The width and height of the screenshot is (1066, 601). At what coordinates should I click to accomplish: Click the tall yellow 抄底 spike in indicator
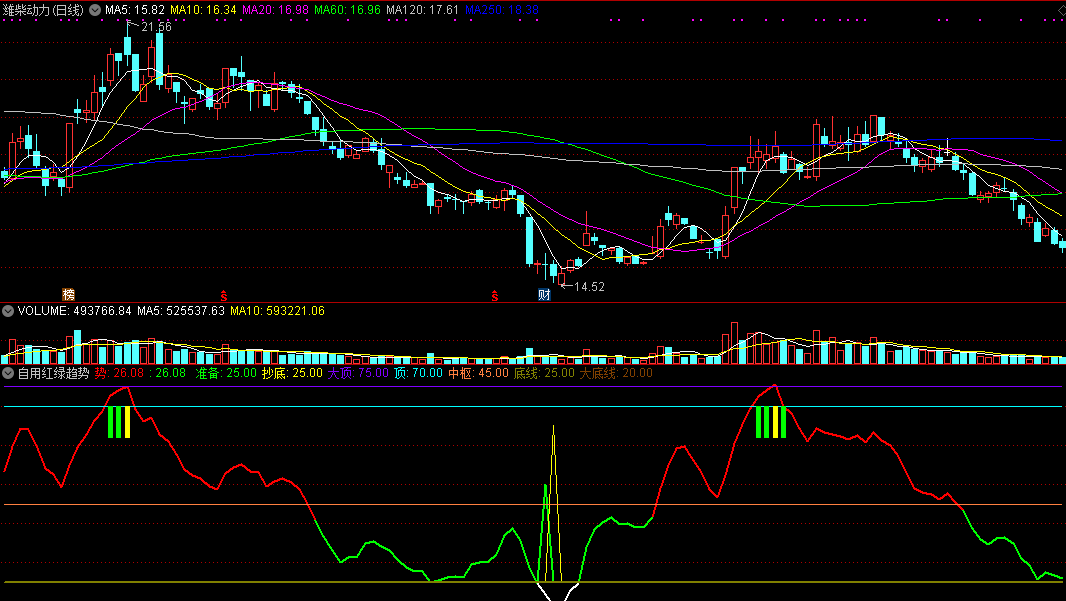coord(553,503)
